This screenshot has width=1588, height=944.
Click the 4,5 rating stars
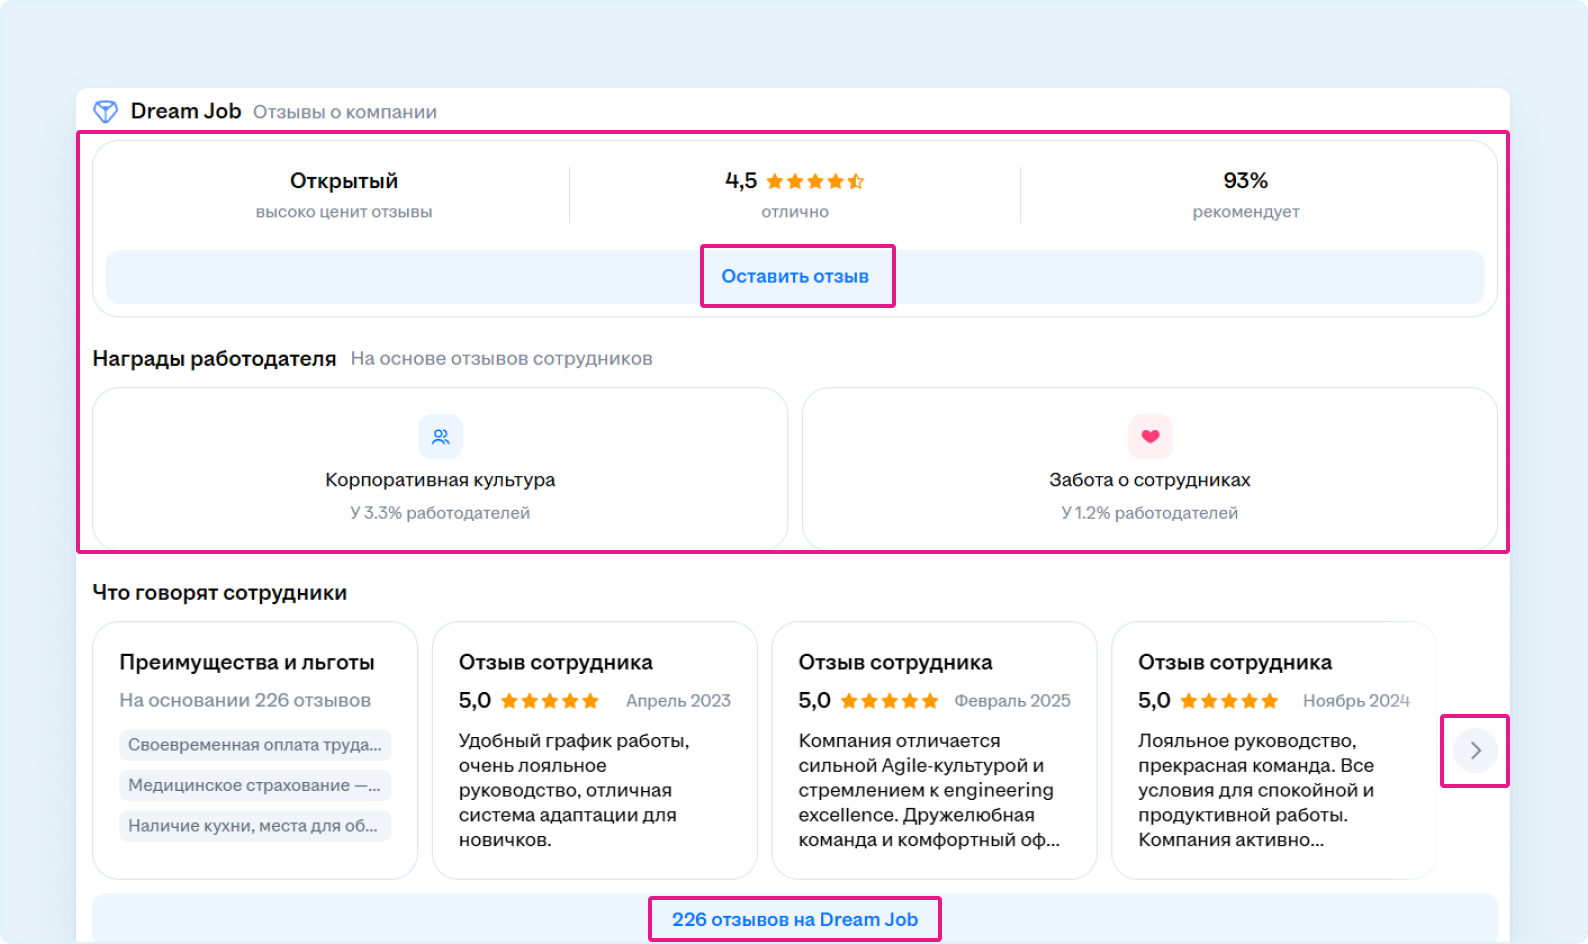point(815,181)
